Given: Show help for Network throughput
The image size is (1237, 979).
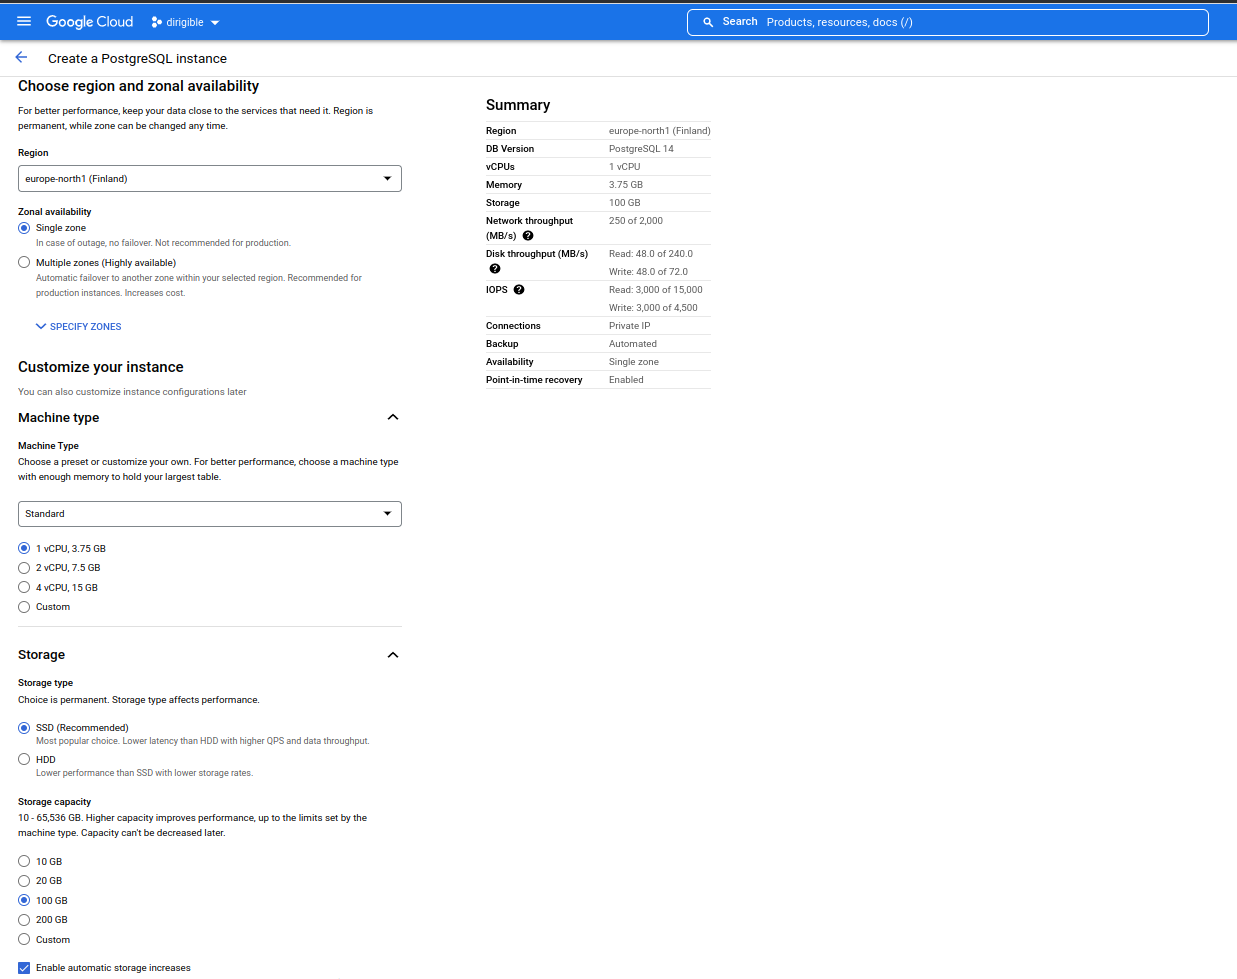Looking at the screenshot, I should pos(528,236).
